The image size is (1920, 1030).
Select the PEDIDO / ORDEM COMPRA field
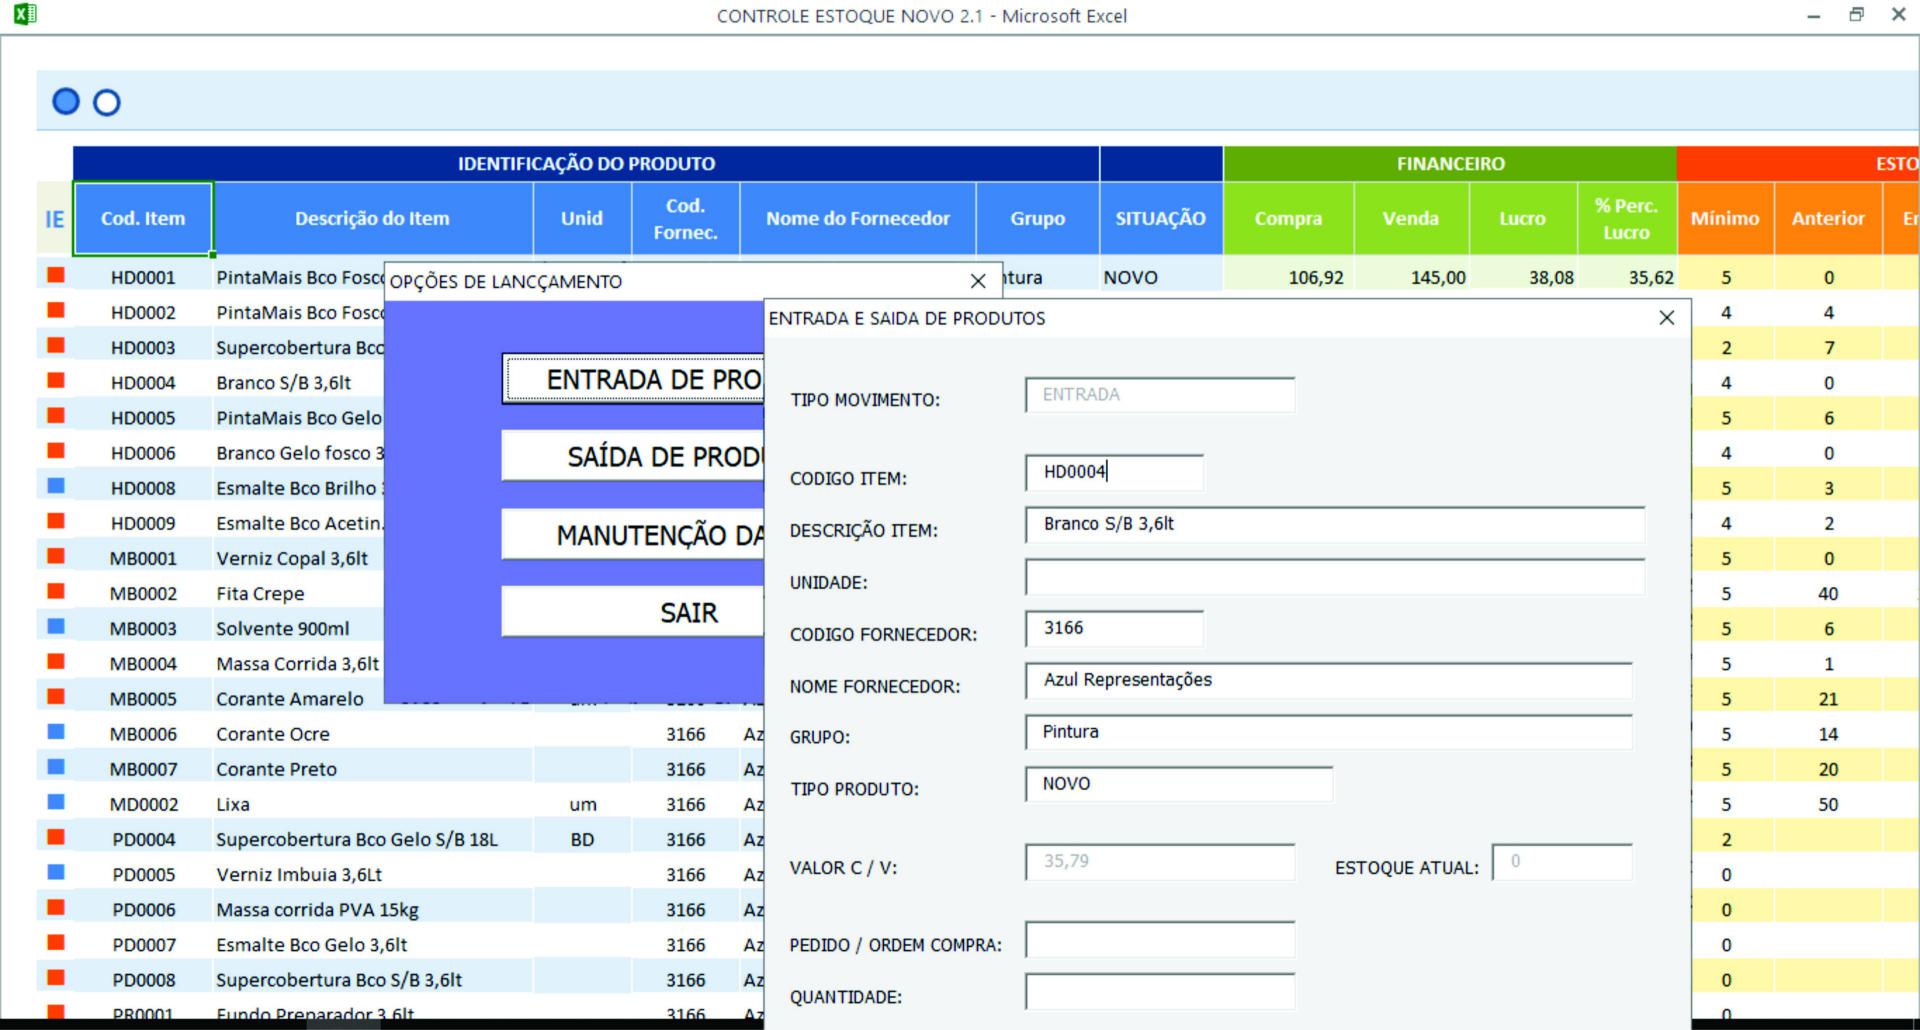click(1160, 941)
